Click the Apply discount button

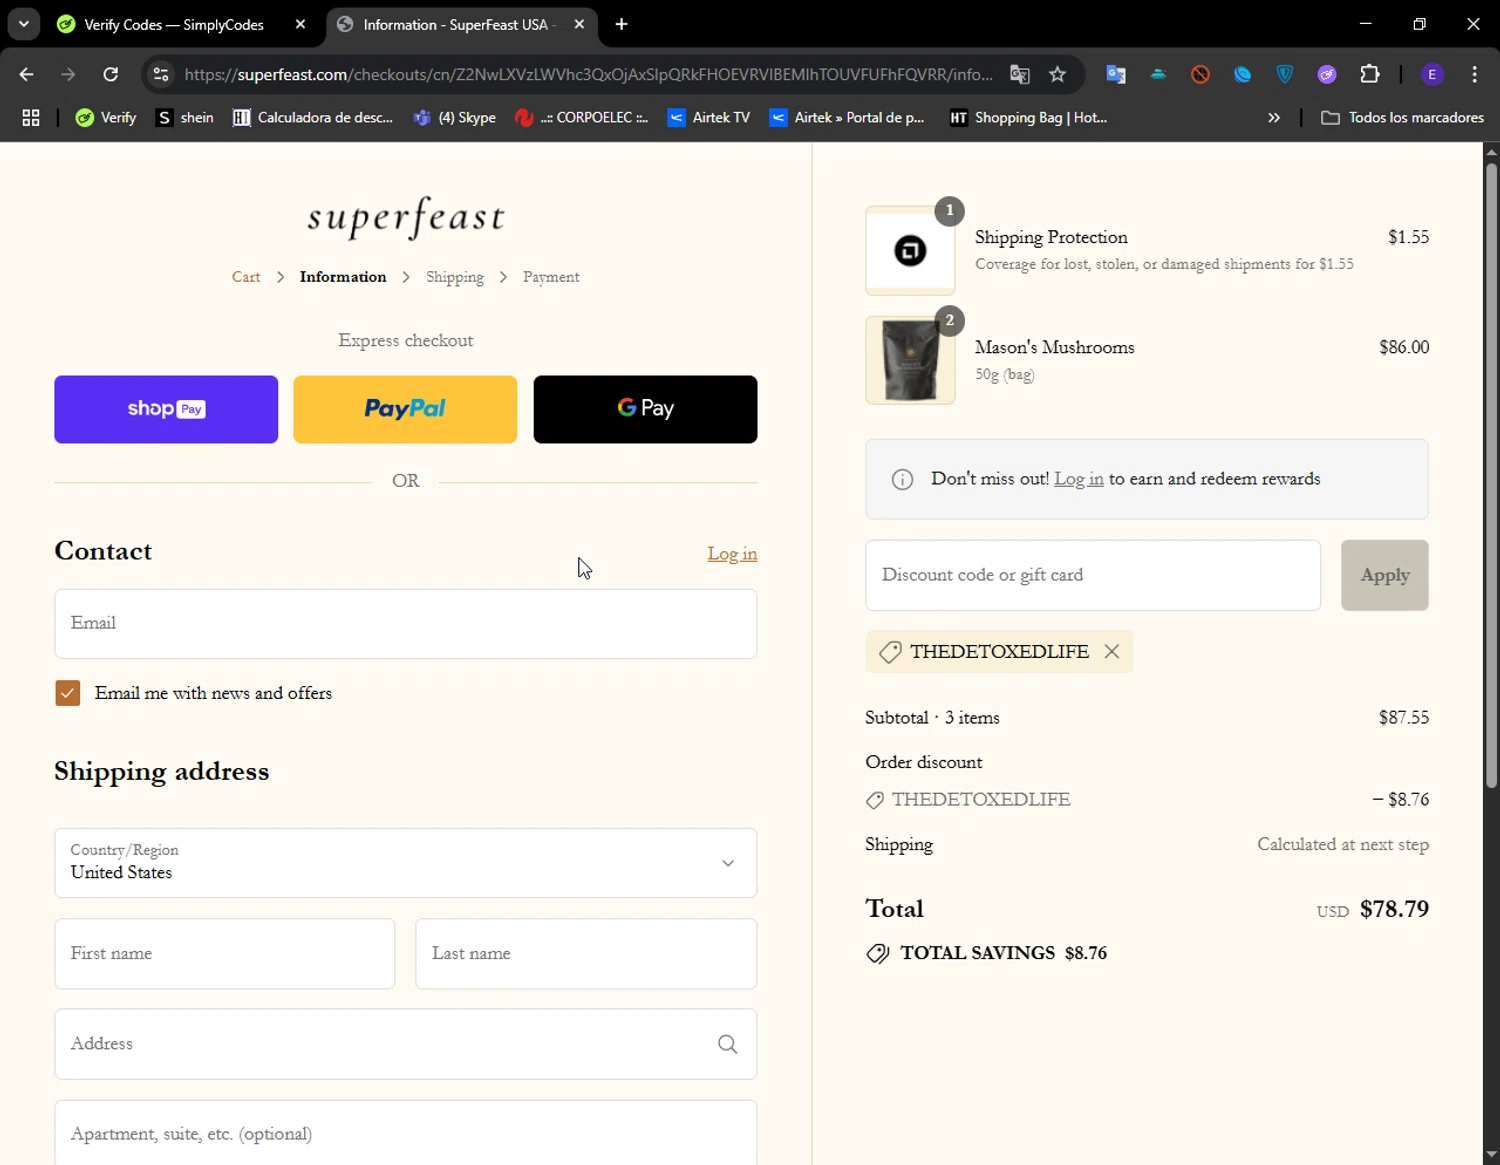pyautogui.click(x=1385, y=575)
